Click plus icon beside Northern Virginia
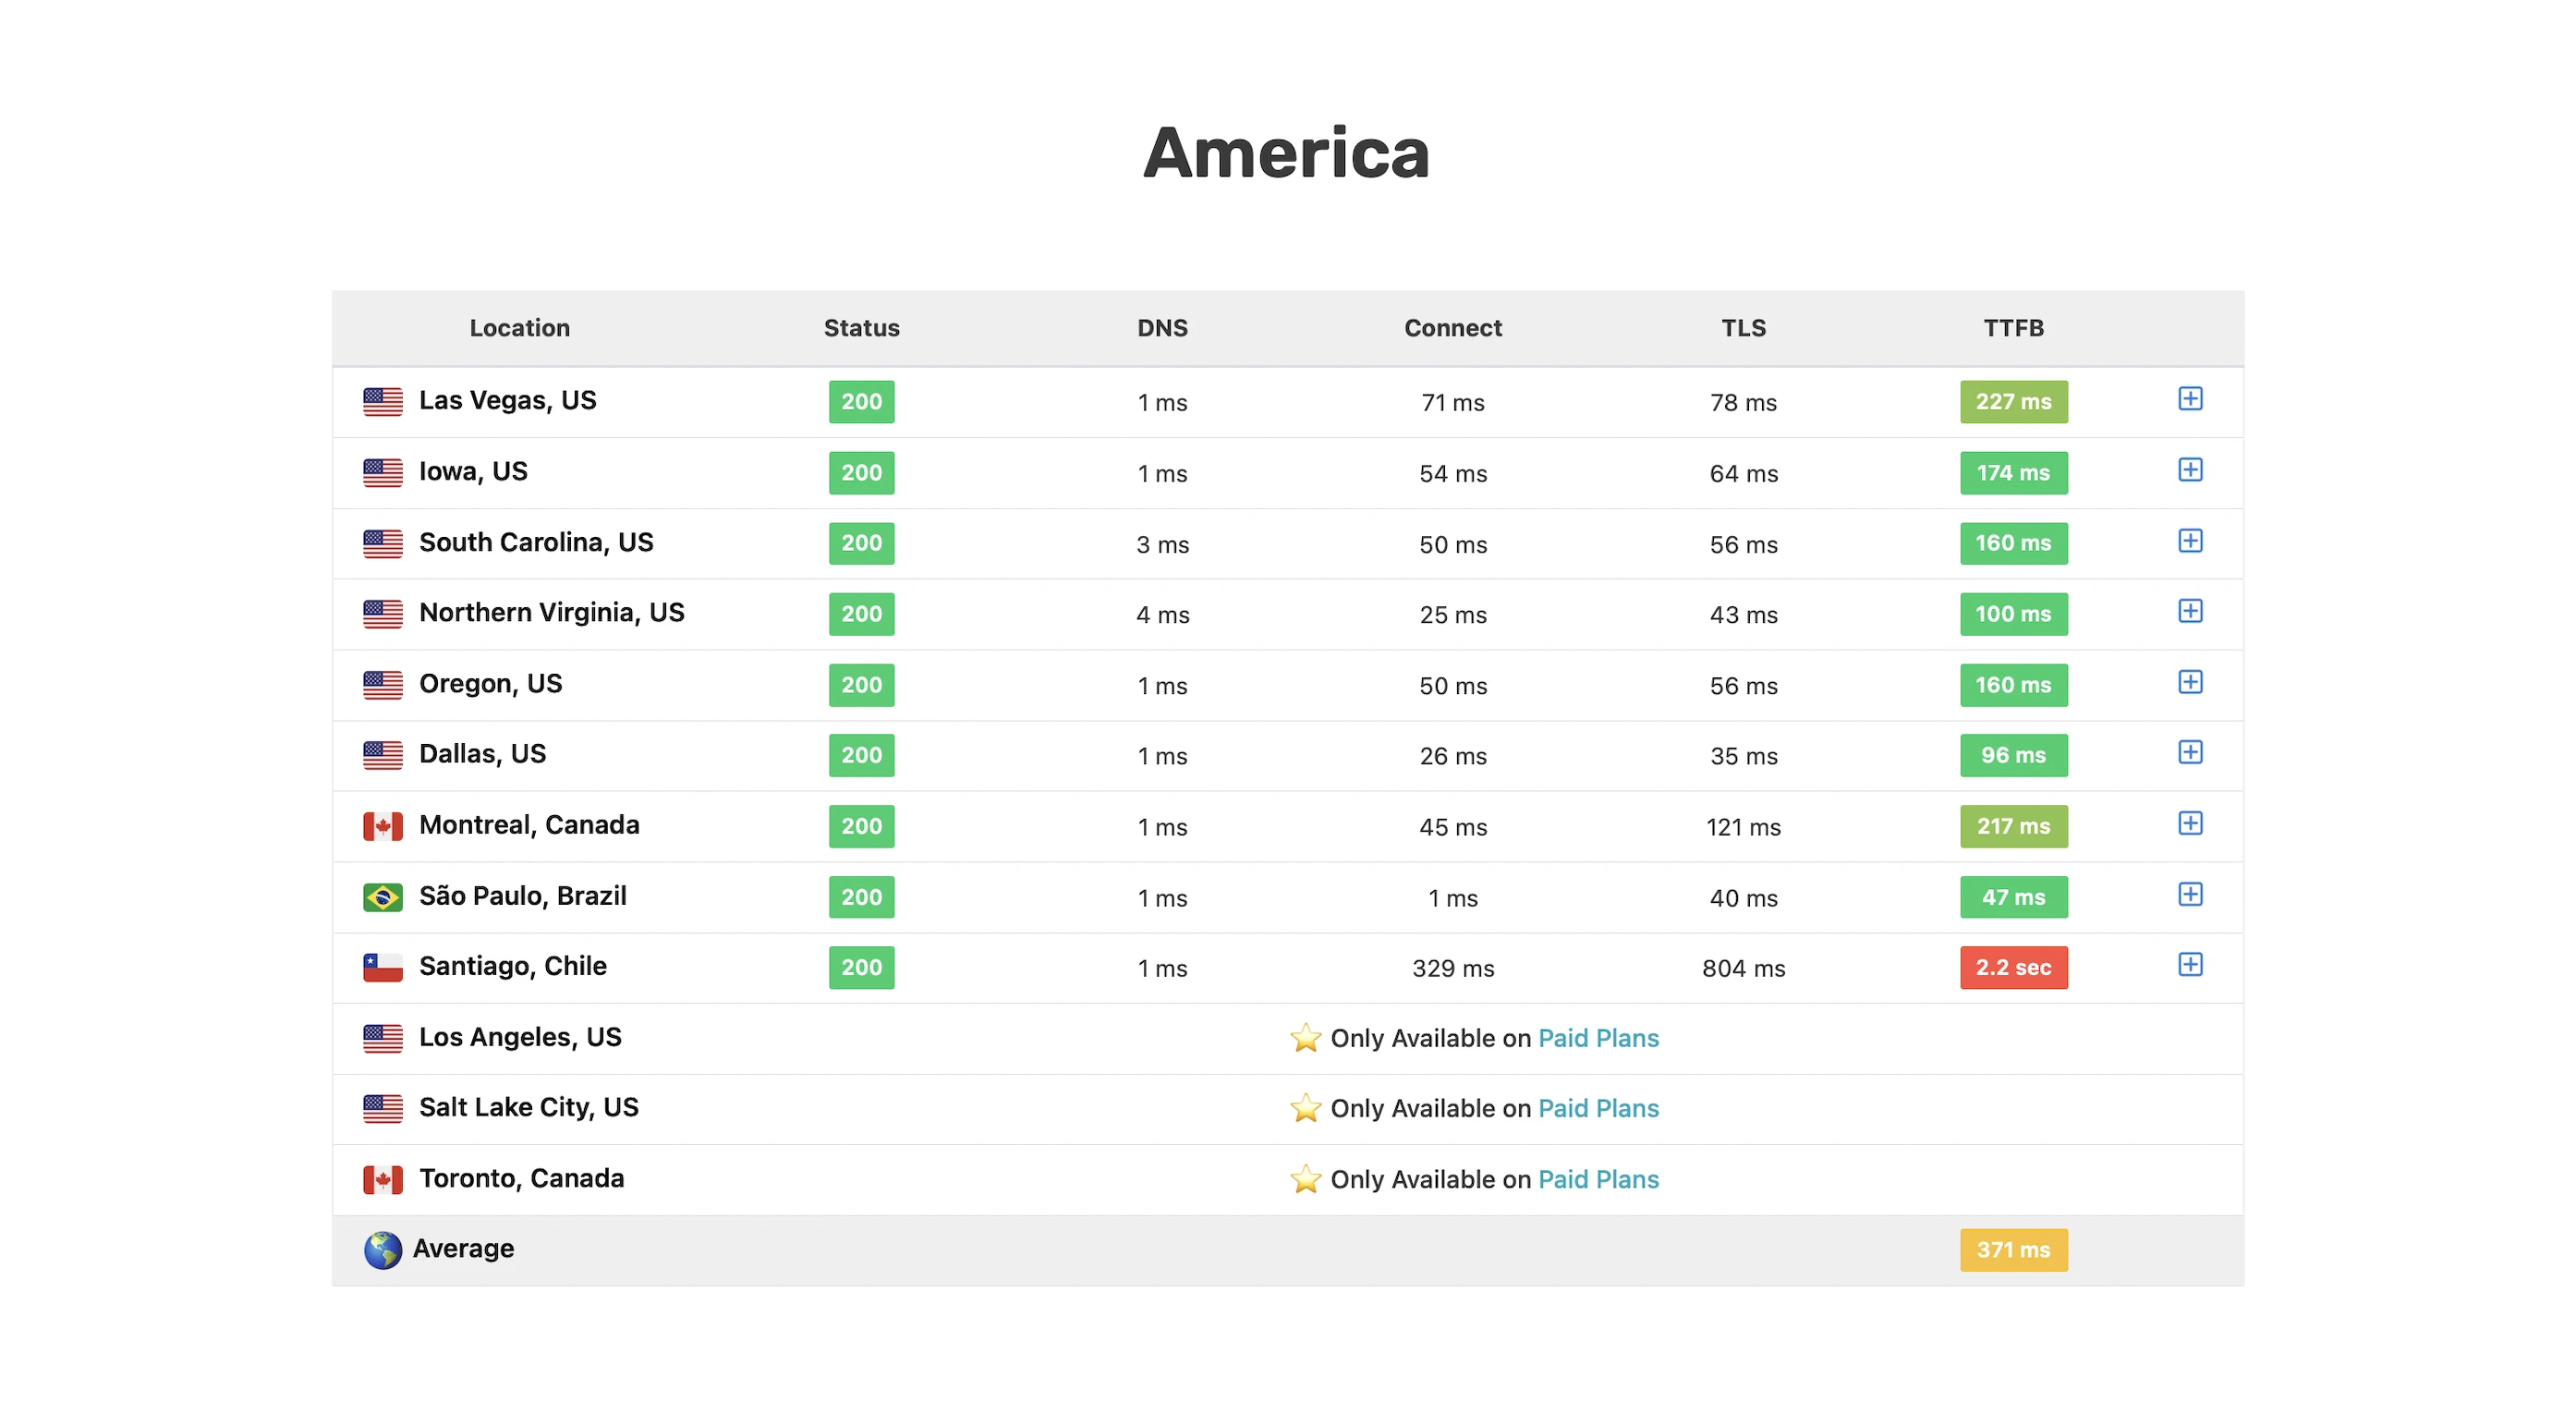Image resolution: width=2576 pixels, height=1414 pixels. 2189,611
